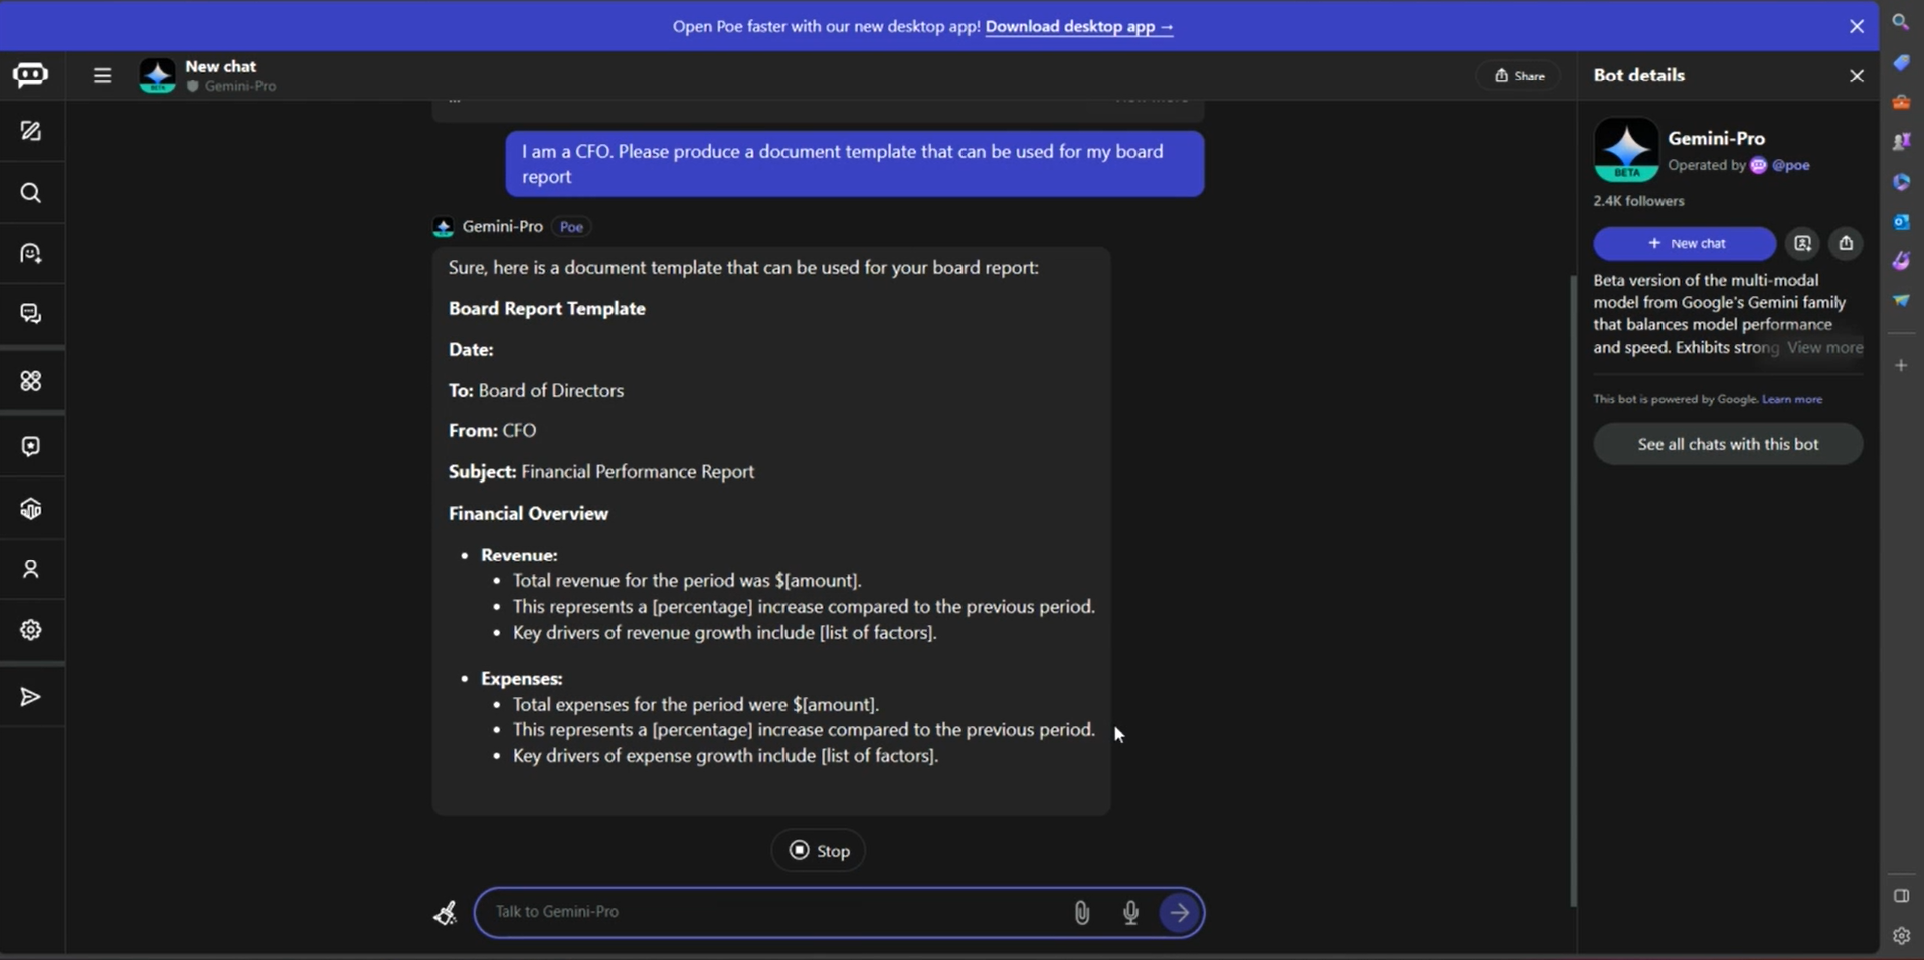
Task: Click the microphone voice input icon
Action: (x=1130, y=912)
